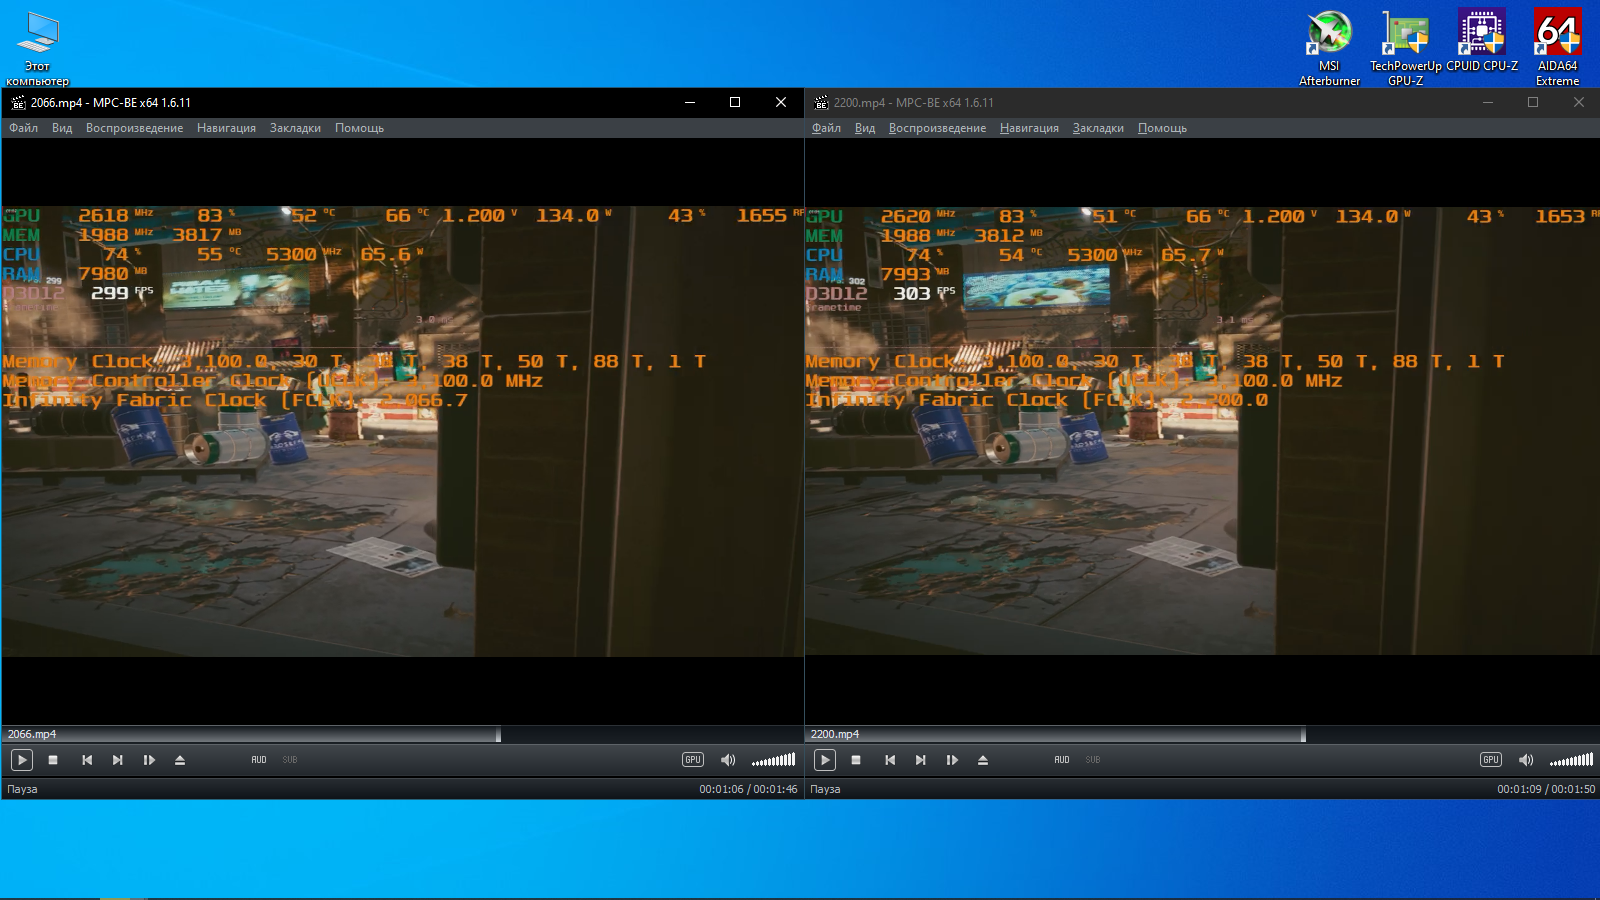Screen dimensions: 1600x900
Task: Open Помощь menu in 2200.mp4 window
Action: [x=1162, y=128]
